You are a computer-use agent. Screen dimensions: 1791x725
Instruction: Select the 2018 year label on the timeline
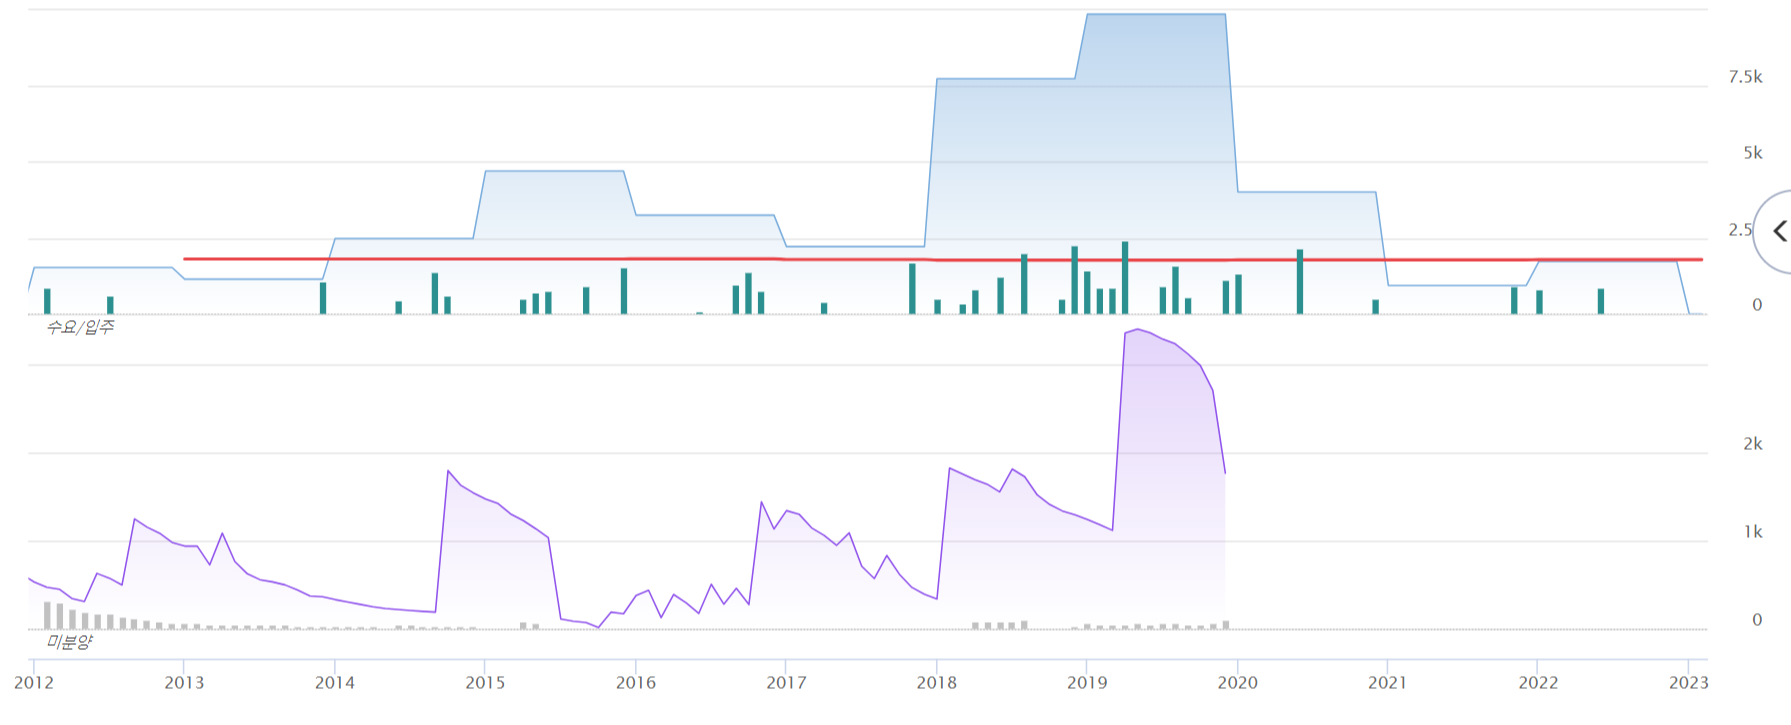(x=937, y=683)
